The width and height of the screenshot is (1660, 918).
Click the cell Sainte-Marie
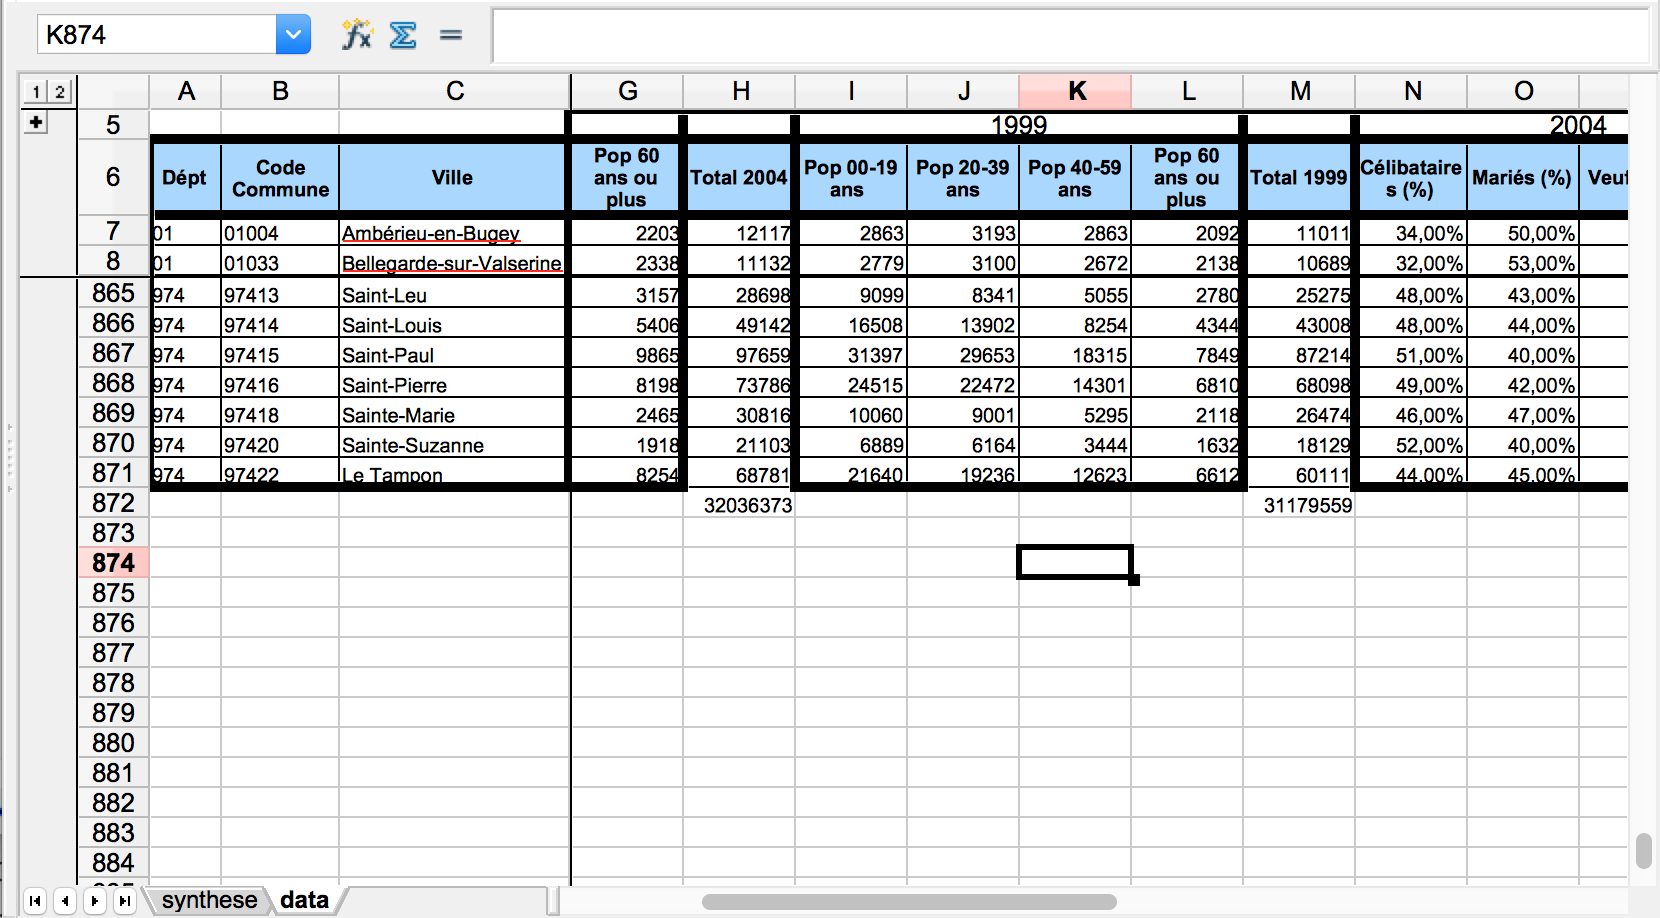coord(453,415)
